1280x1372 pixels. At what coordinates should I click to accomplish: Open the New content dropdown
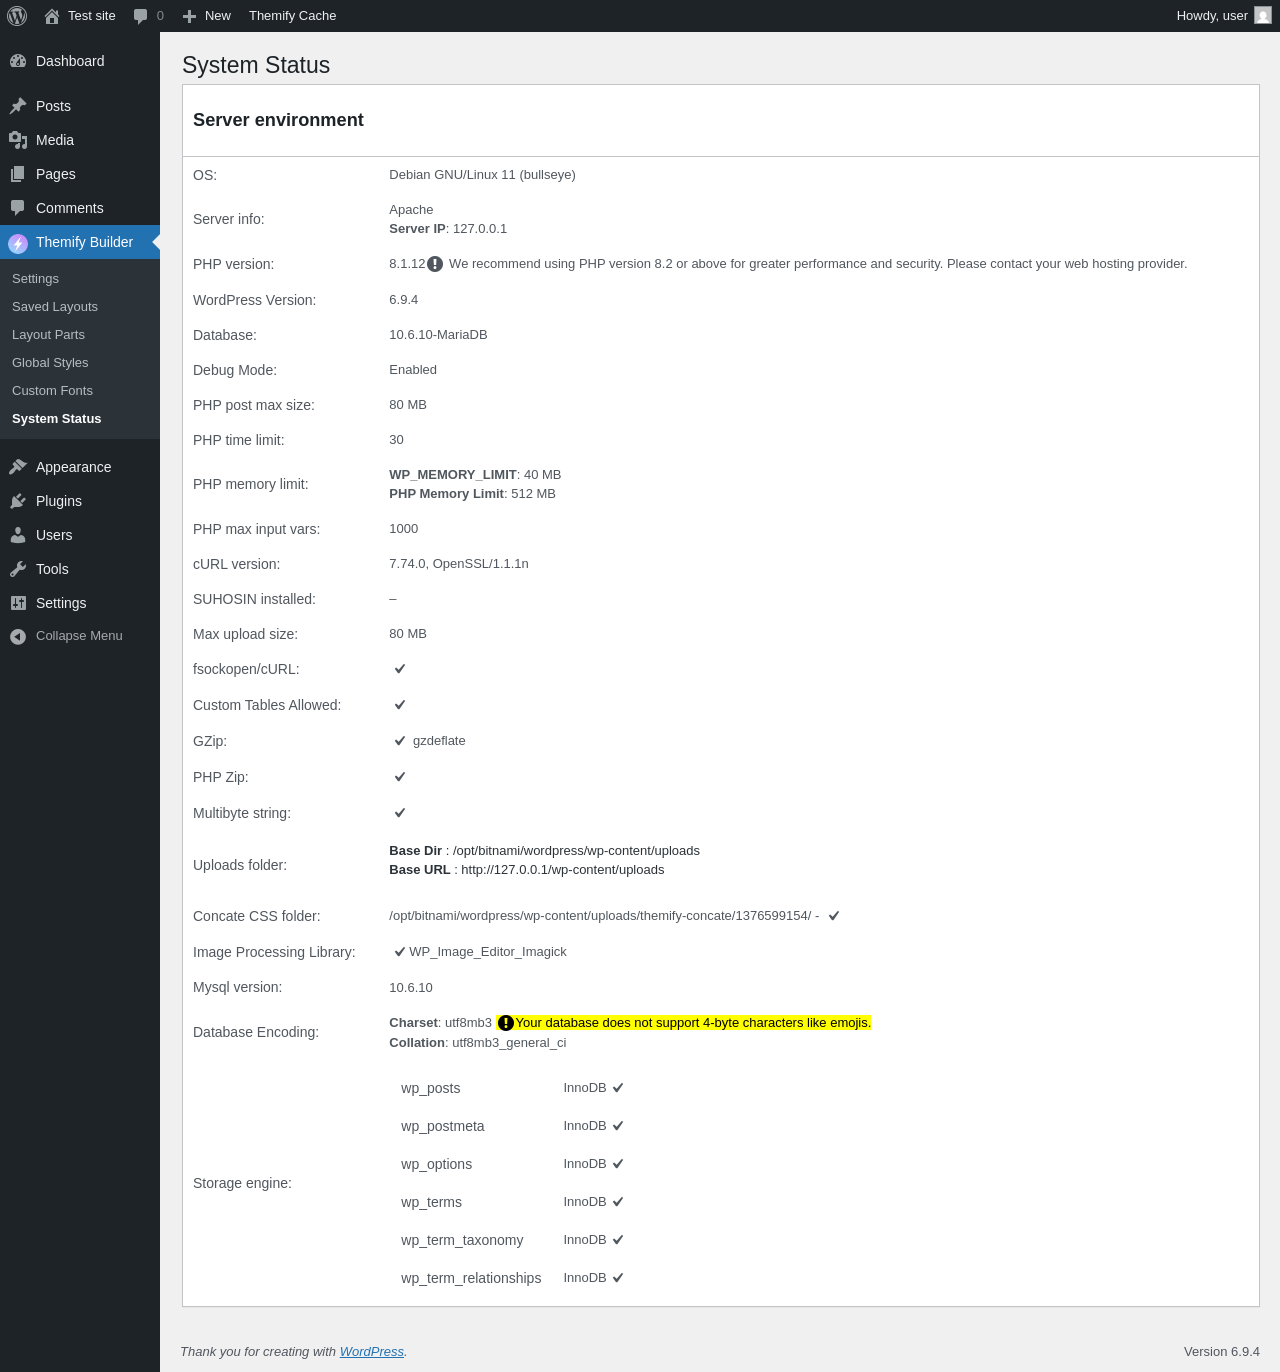[x=207, y=16]
